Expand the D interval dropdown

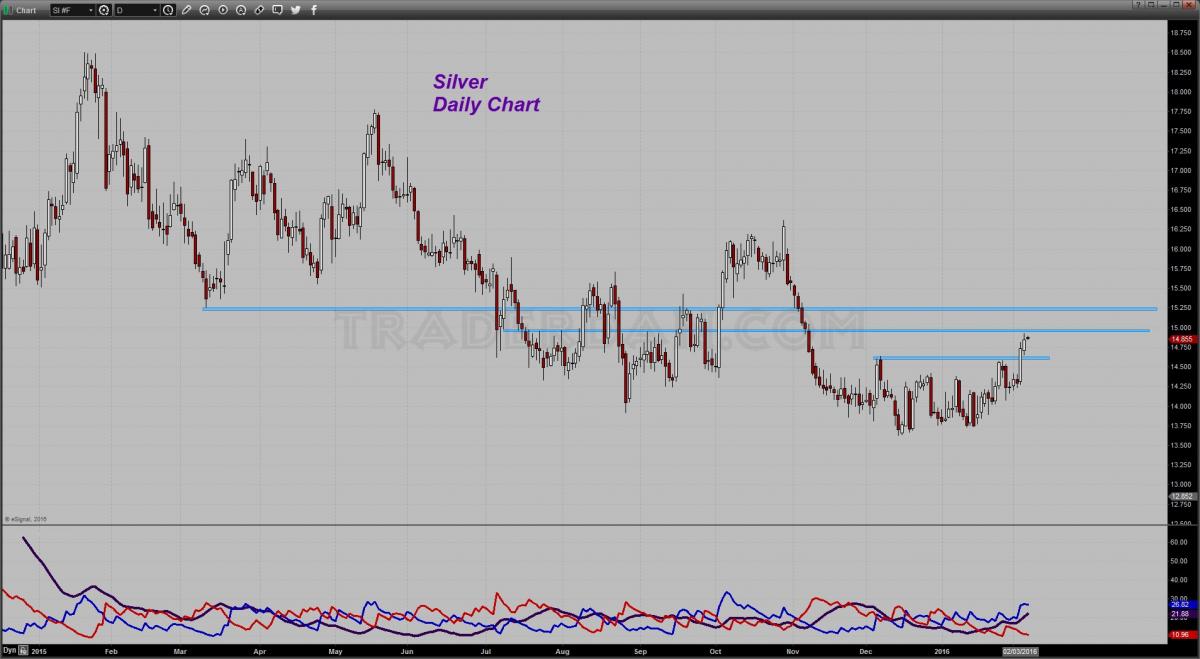click(136, 10)
